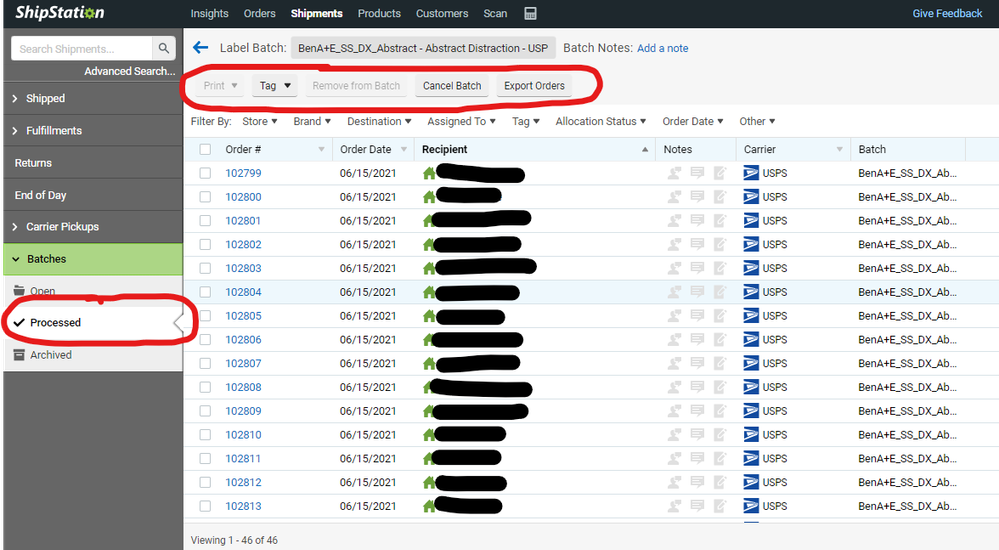Toggle the select-all checkbox in header

pyautogui.click(x=205, y=149)
